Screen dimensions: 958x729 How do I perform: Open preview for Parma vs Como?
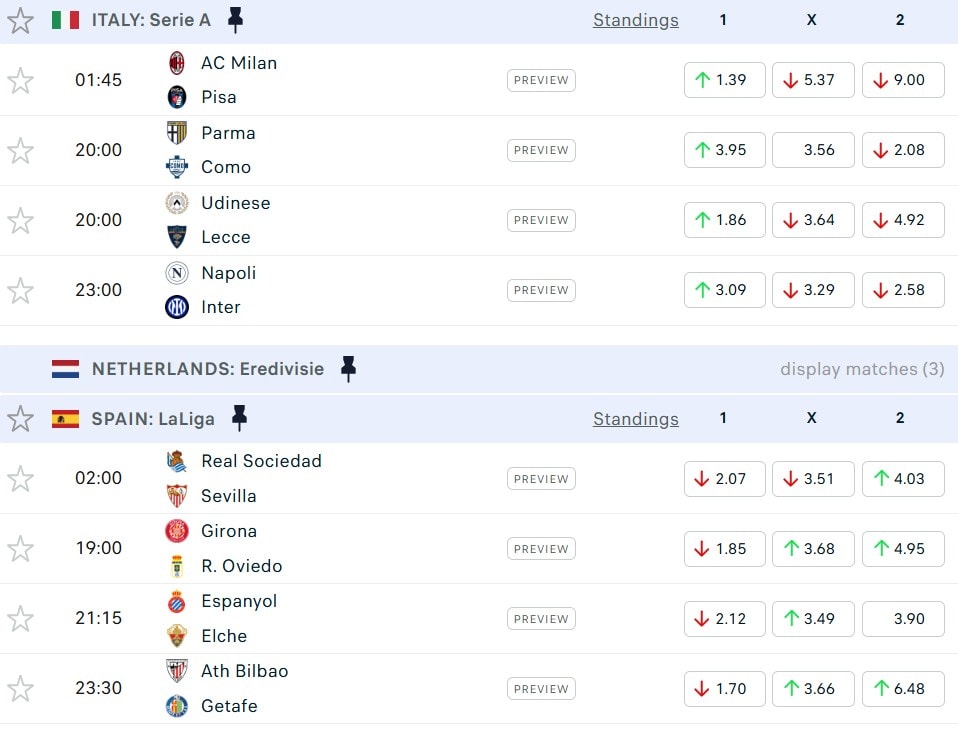(541, 150)
